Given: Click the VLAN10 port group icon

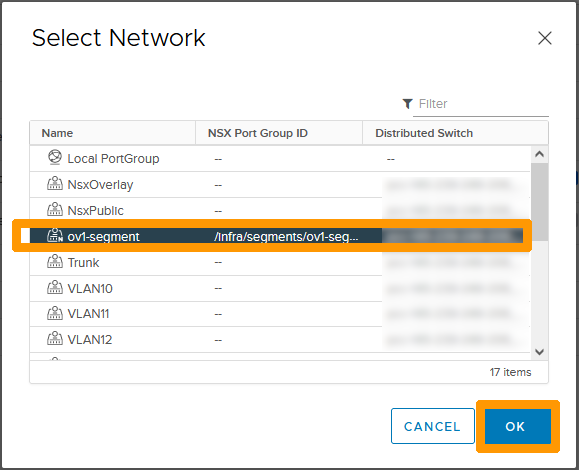Looking at the screenshot, I should tap(55, 287).
